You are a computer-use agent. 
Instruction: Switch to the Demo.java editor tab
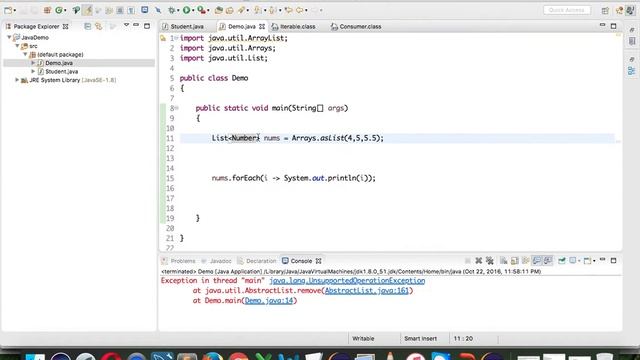click(x=242, y=27)
